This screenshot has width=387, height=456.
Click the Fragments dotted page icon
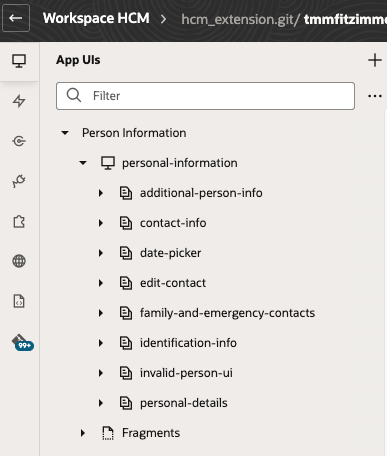tap(108, 433)
